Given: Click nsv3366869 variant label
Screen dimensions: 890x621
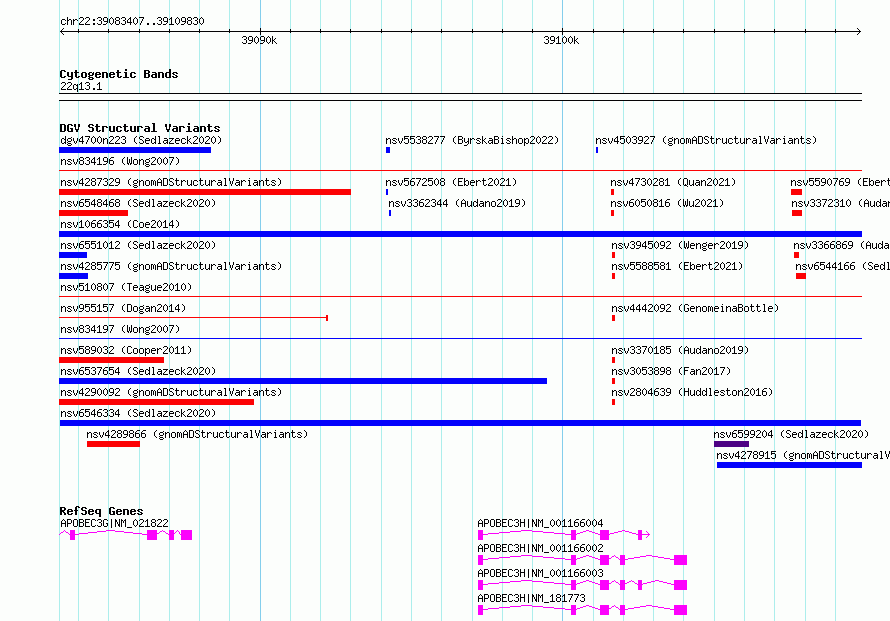Looking at the screenshot, I should 841,245.
